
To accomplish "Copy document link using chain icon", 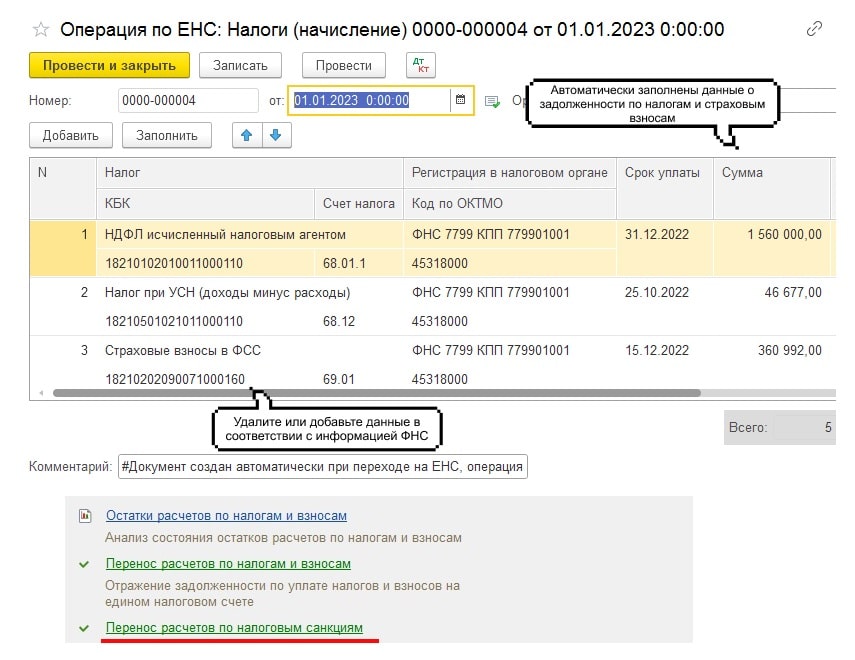I will [x=815, y=28].
